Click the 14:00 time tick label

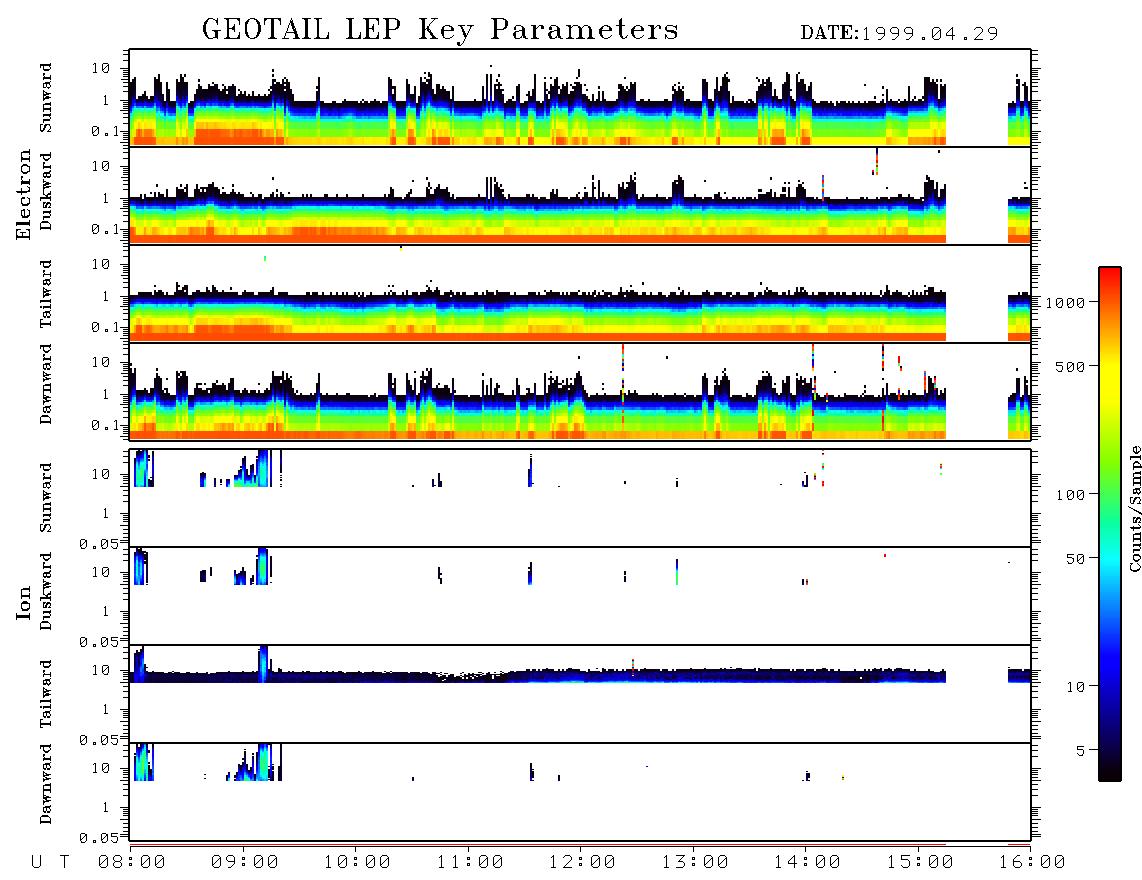807,863
